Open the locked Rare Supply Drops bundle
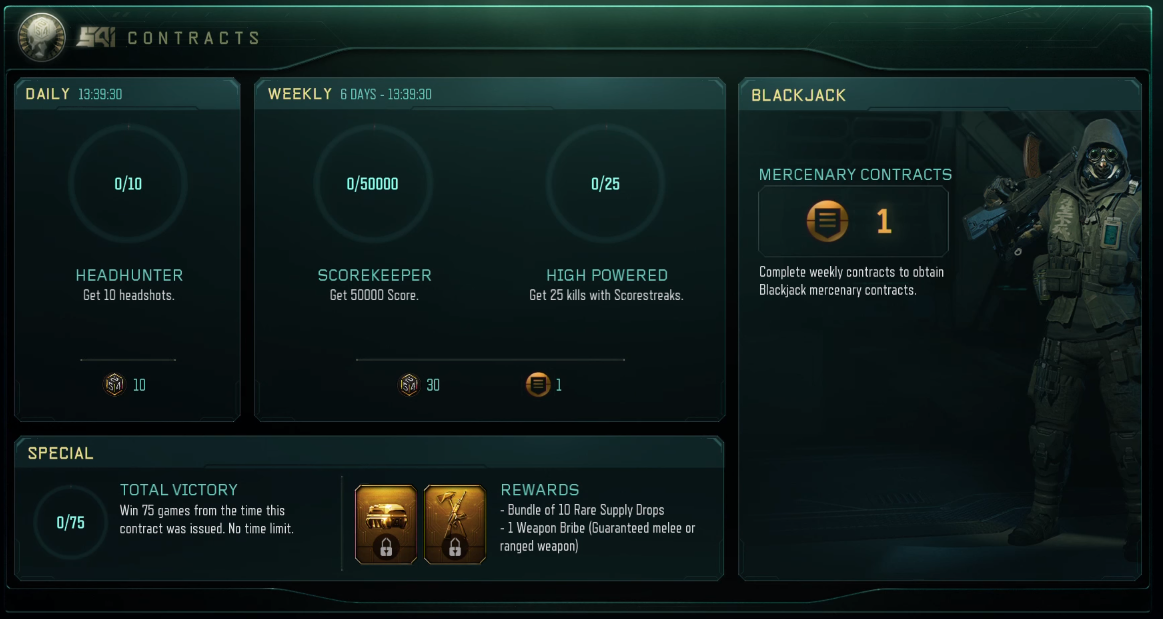 click(386, 524)
